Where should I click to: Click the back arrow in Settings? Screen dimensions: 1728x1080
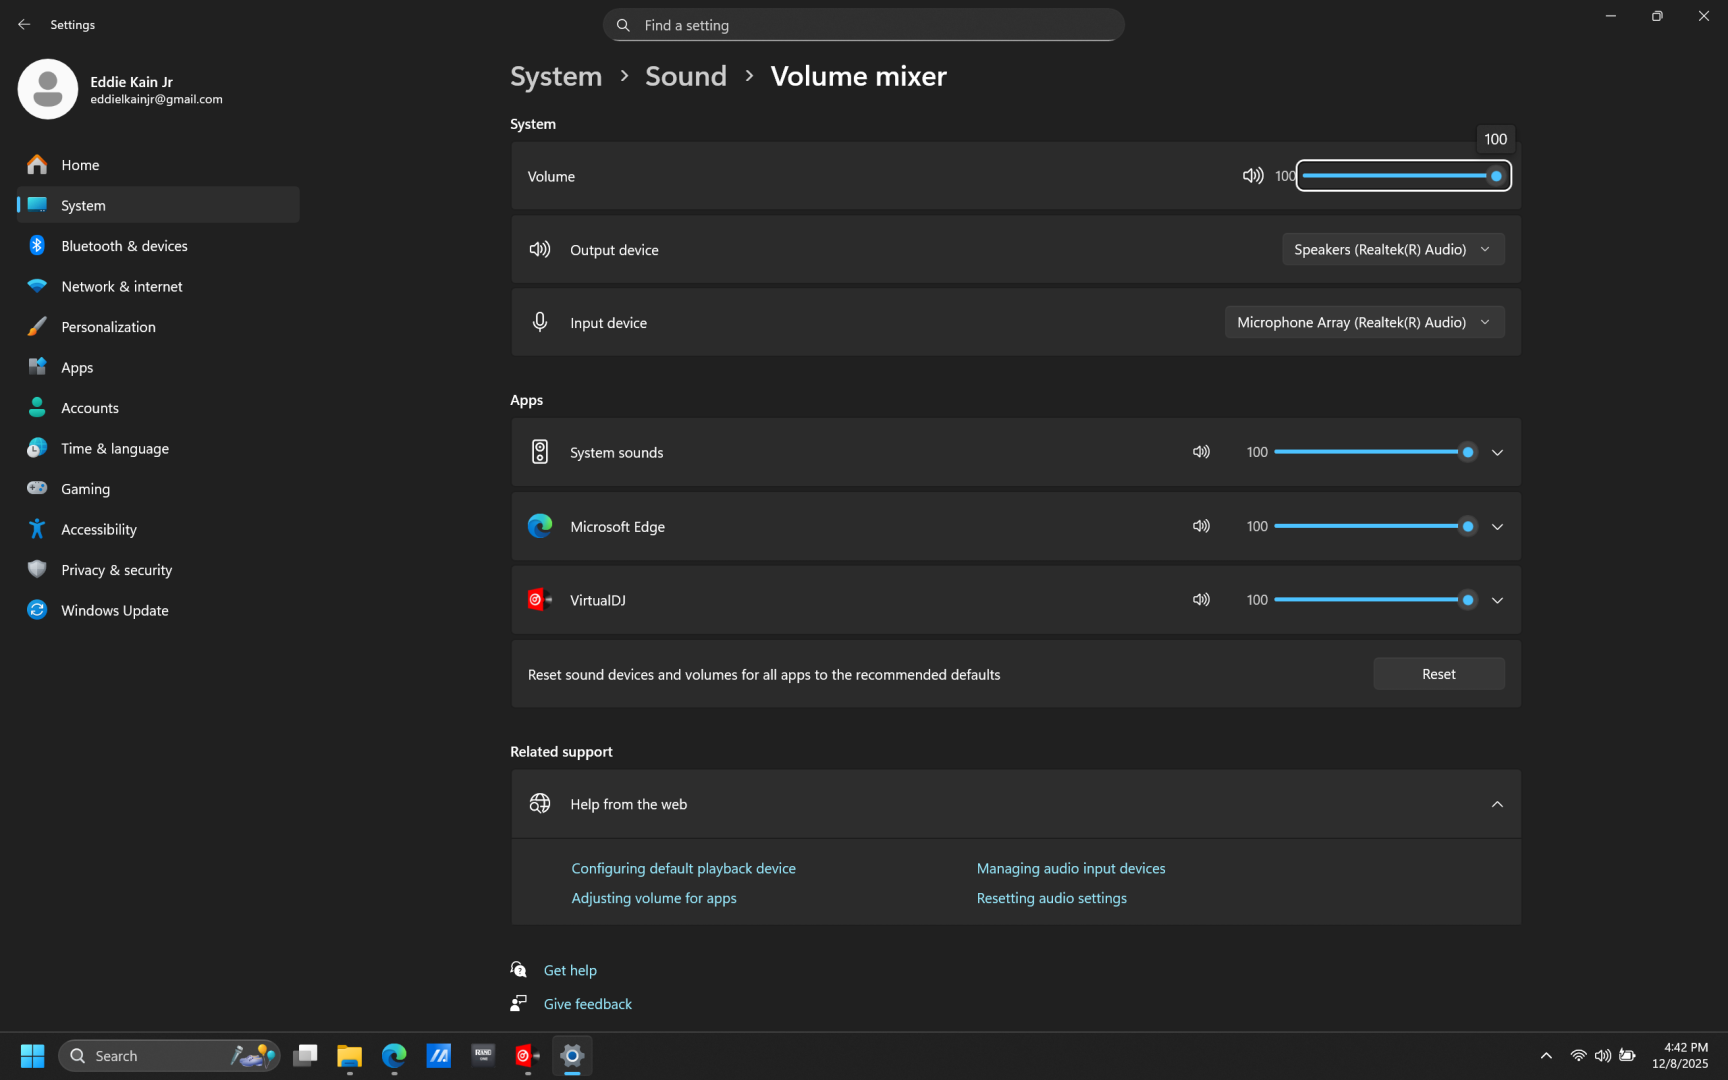(x=24, y=24)
